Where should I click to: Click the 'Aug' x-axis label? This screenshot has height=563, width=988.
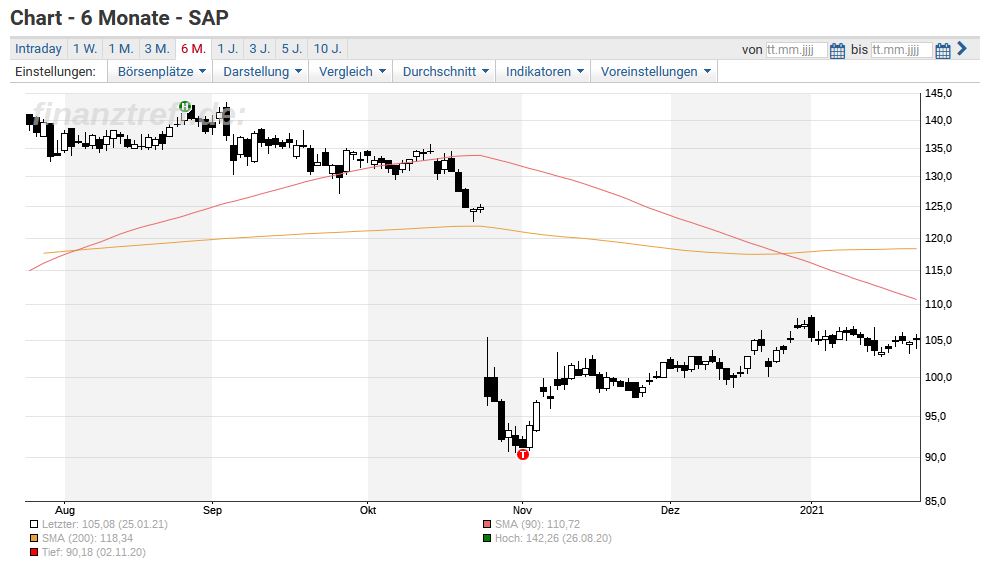tap(65, 510)
